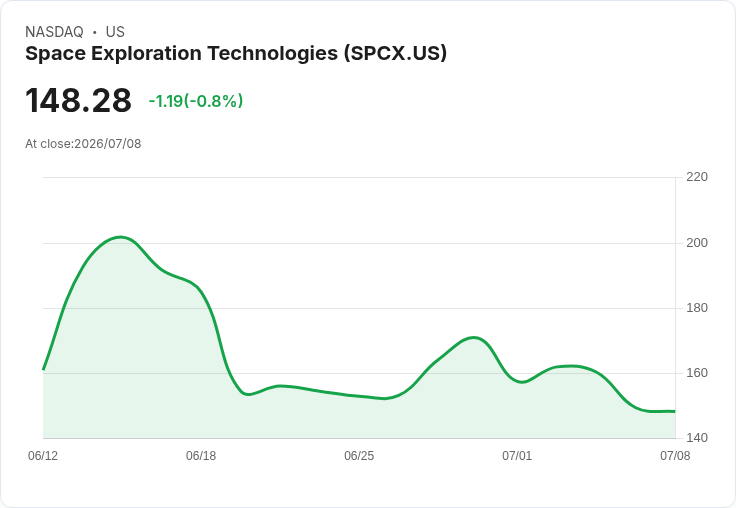
Task: Click the line endpoint at 07/08
Action: tap(675, 411)
